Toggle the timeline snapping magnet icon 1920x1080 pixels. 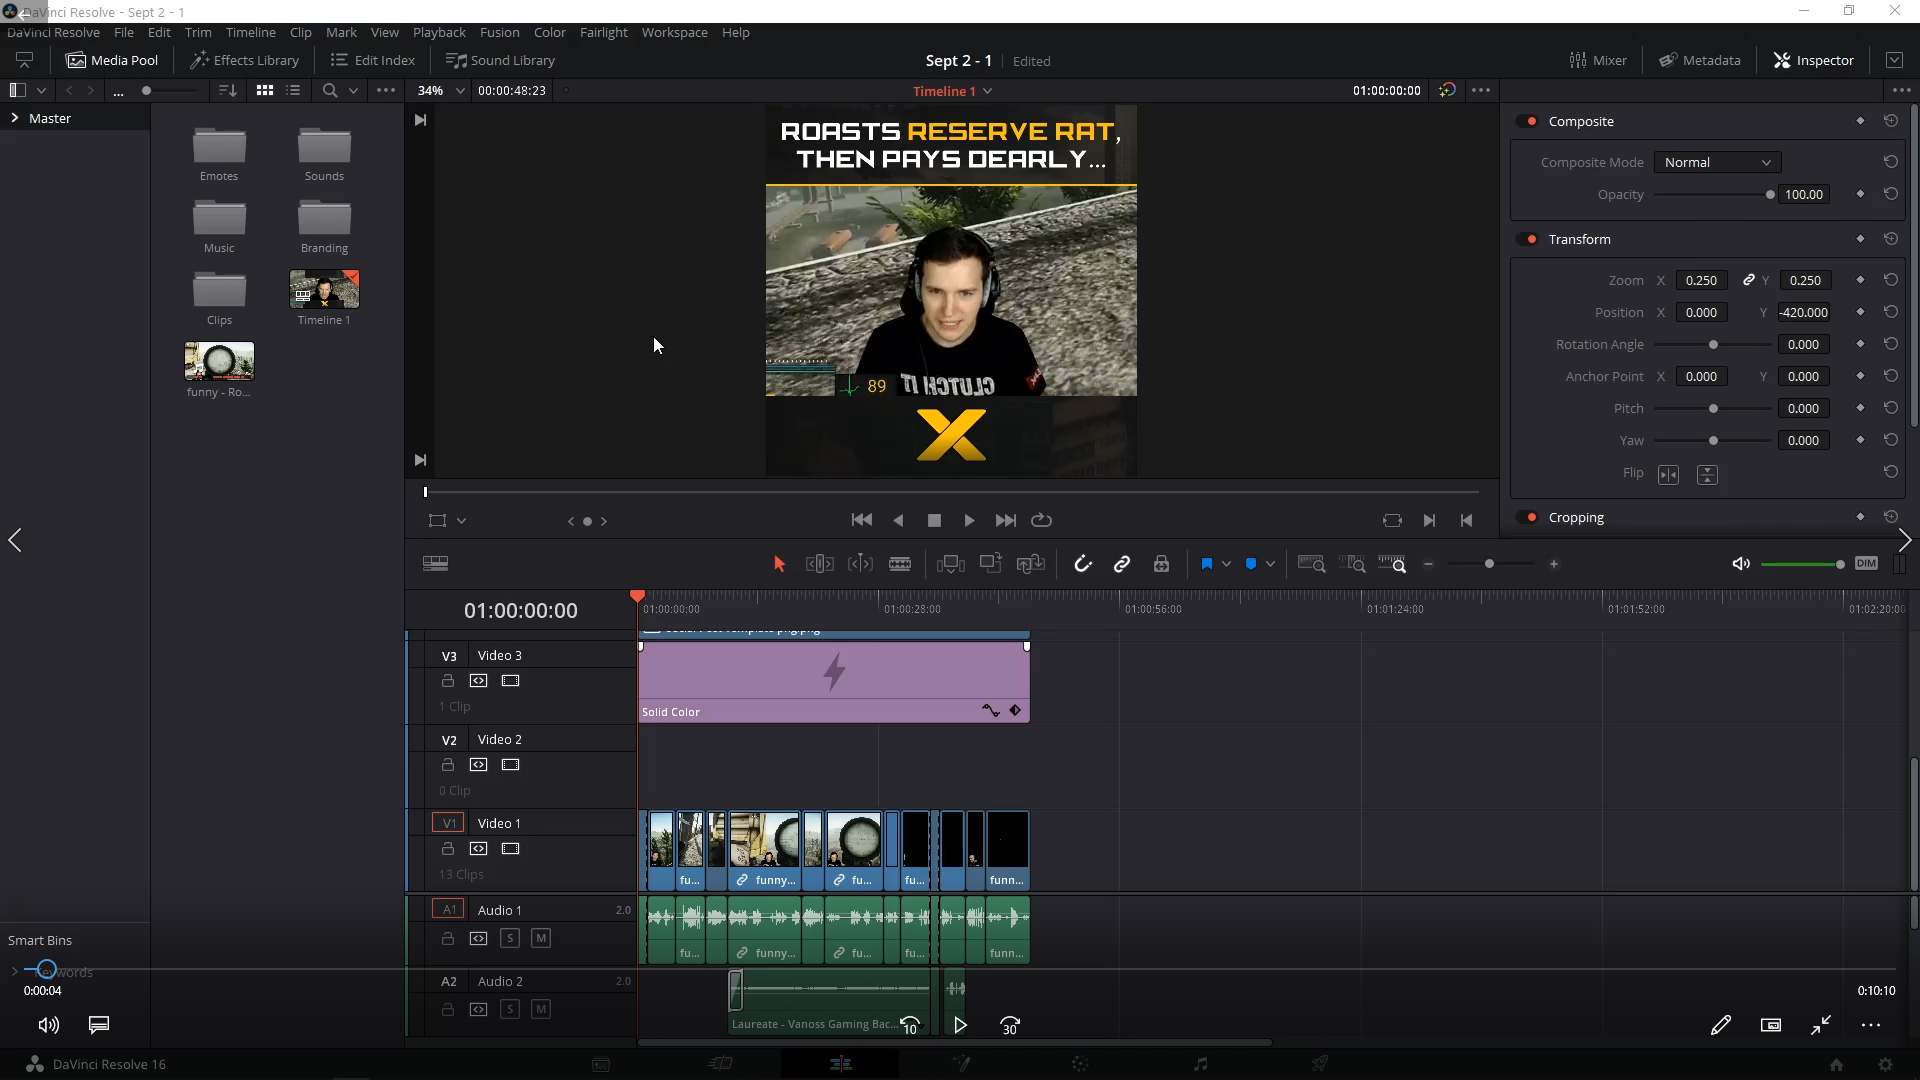click(1083, 564)
